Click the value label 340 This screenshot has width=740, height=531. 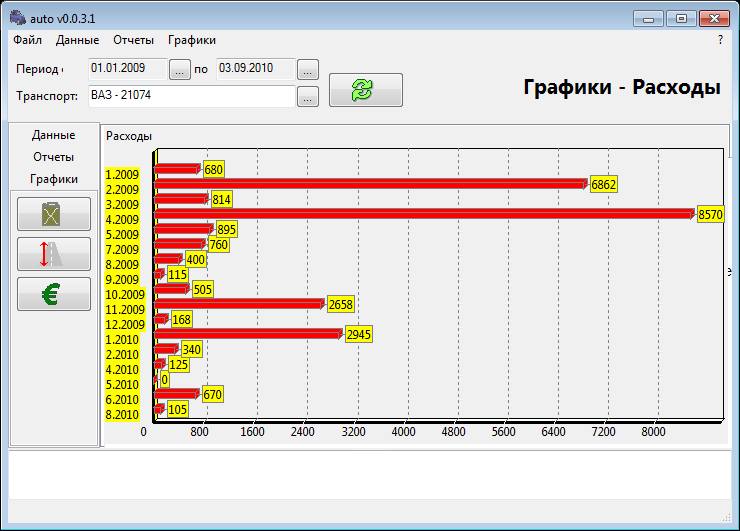pyautogui.click(x=192, y=349)
